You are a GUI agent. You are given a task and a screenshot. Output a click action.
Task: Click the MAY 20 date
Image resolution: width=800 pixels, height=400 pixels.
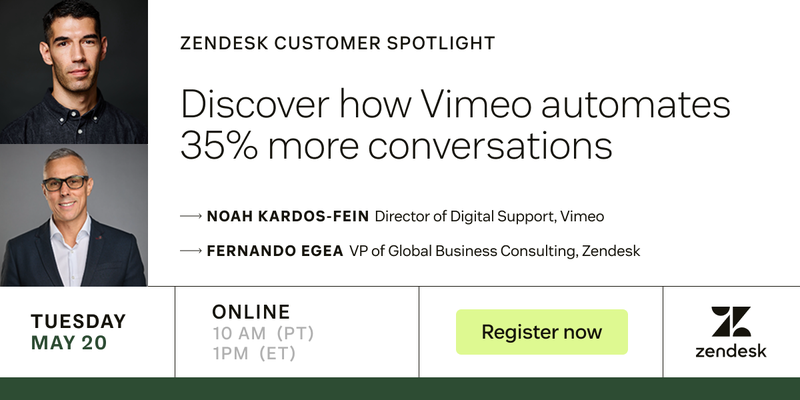pyautogui.click(x=69, y=343)
